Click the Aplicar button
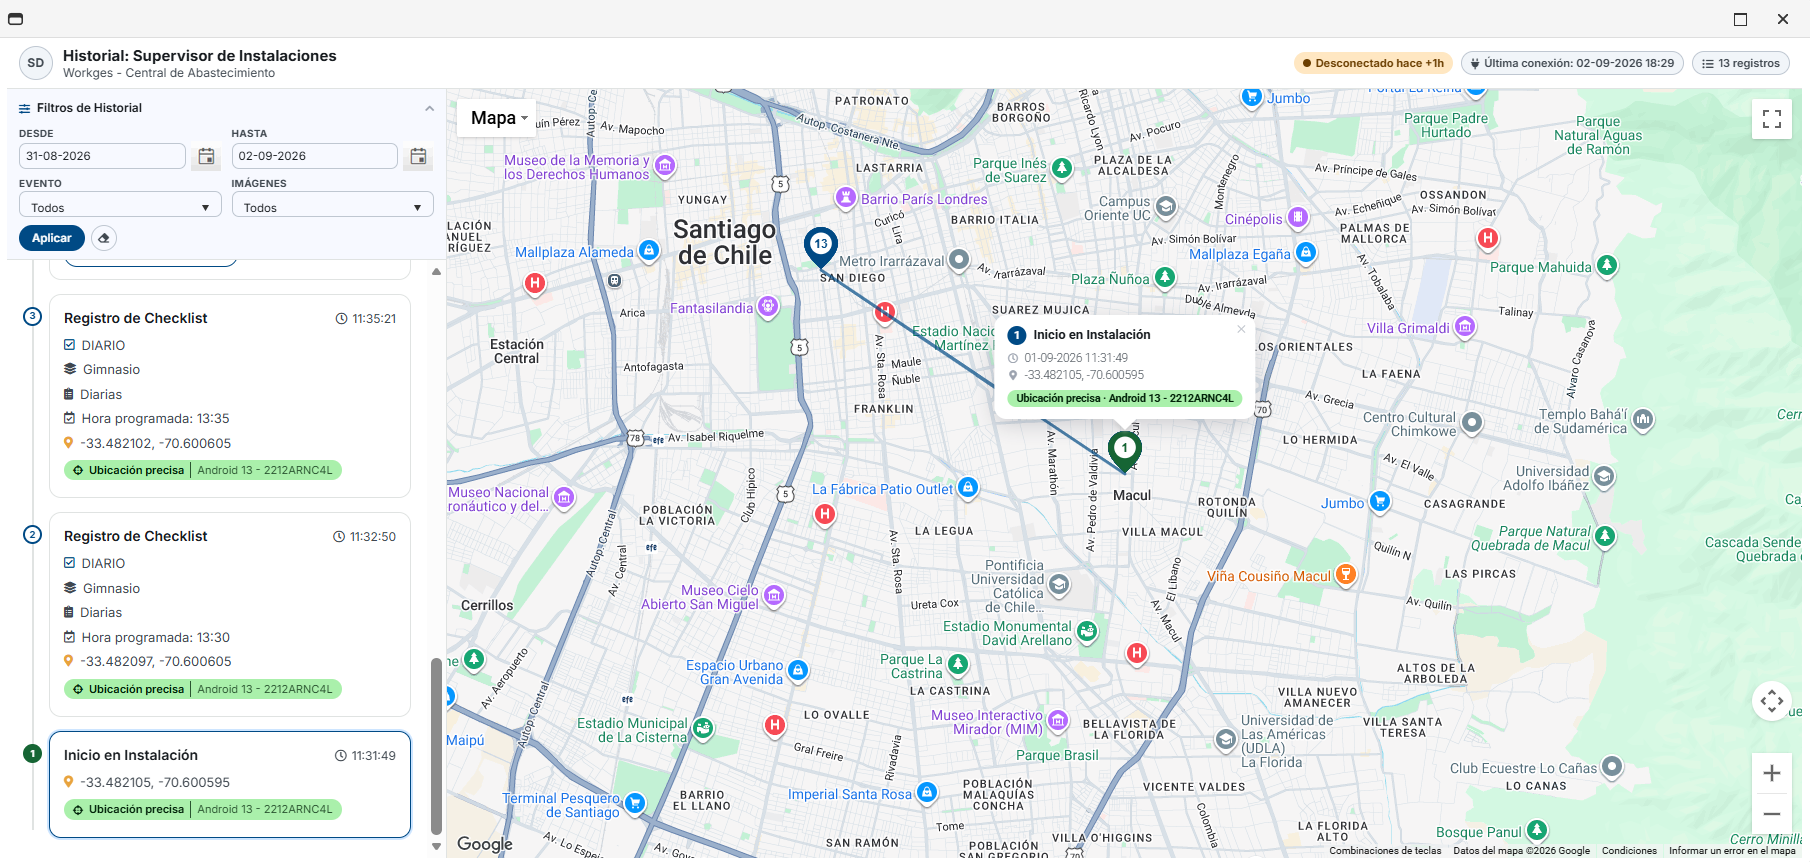This screenshot has height=862, width=1810. tap(51, 238)
